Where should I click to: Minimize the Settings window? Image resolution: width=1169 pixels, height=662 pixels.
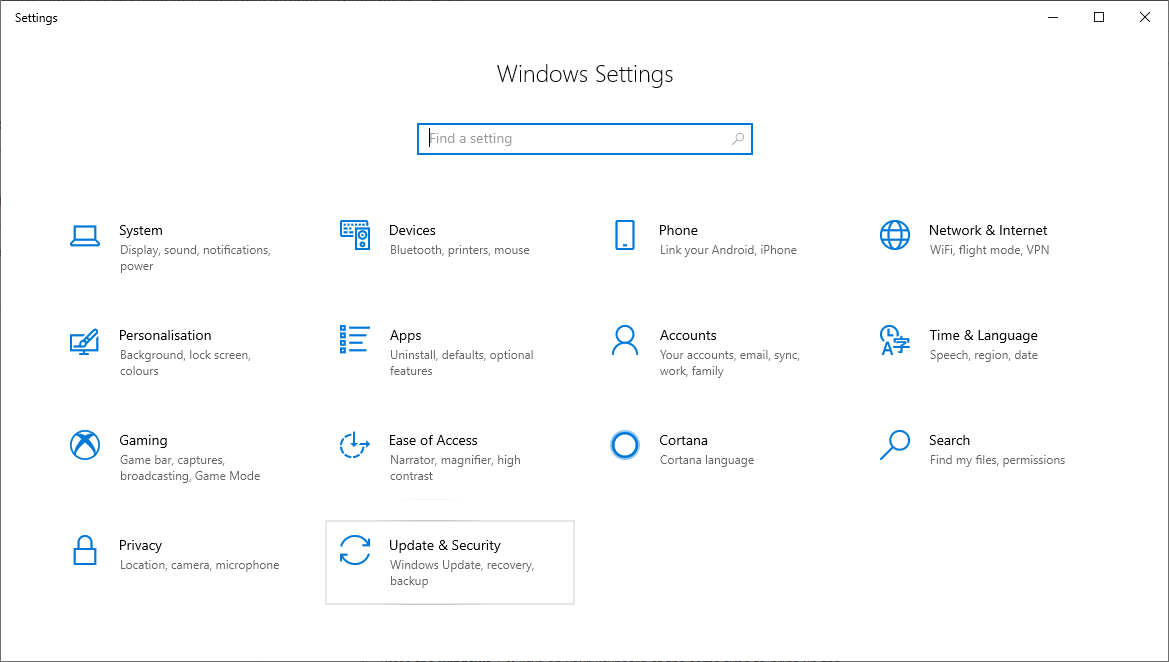point(1053,17)
